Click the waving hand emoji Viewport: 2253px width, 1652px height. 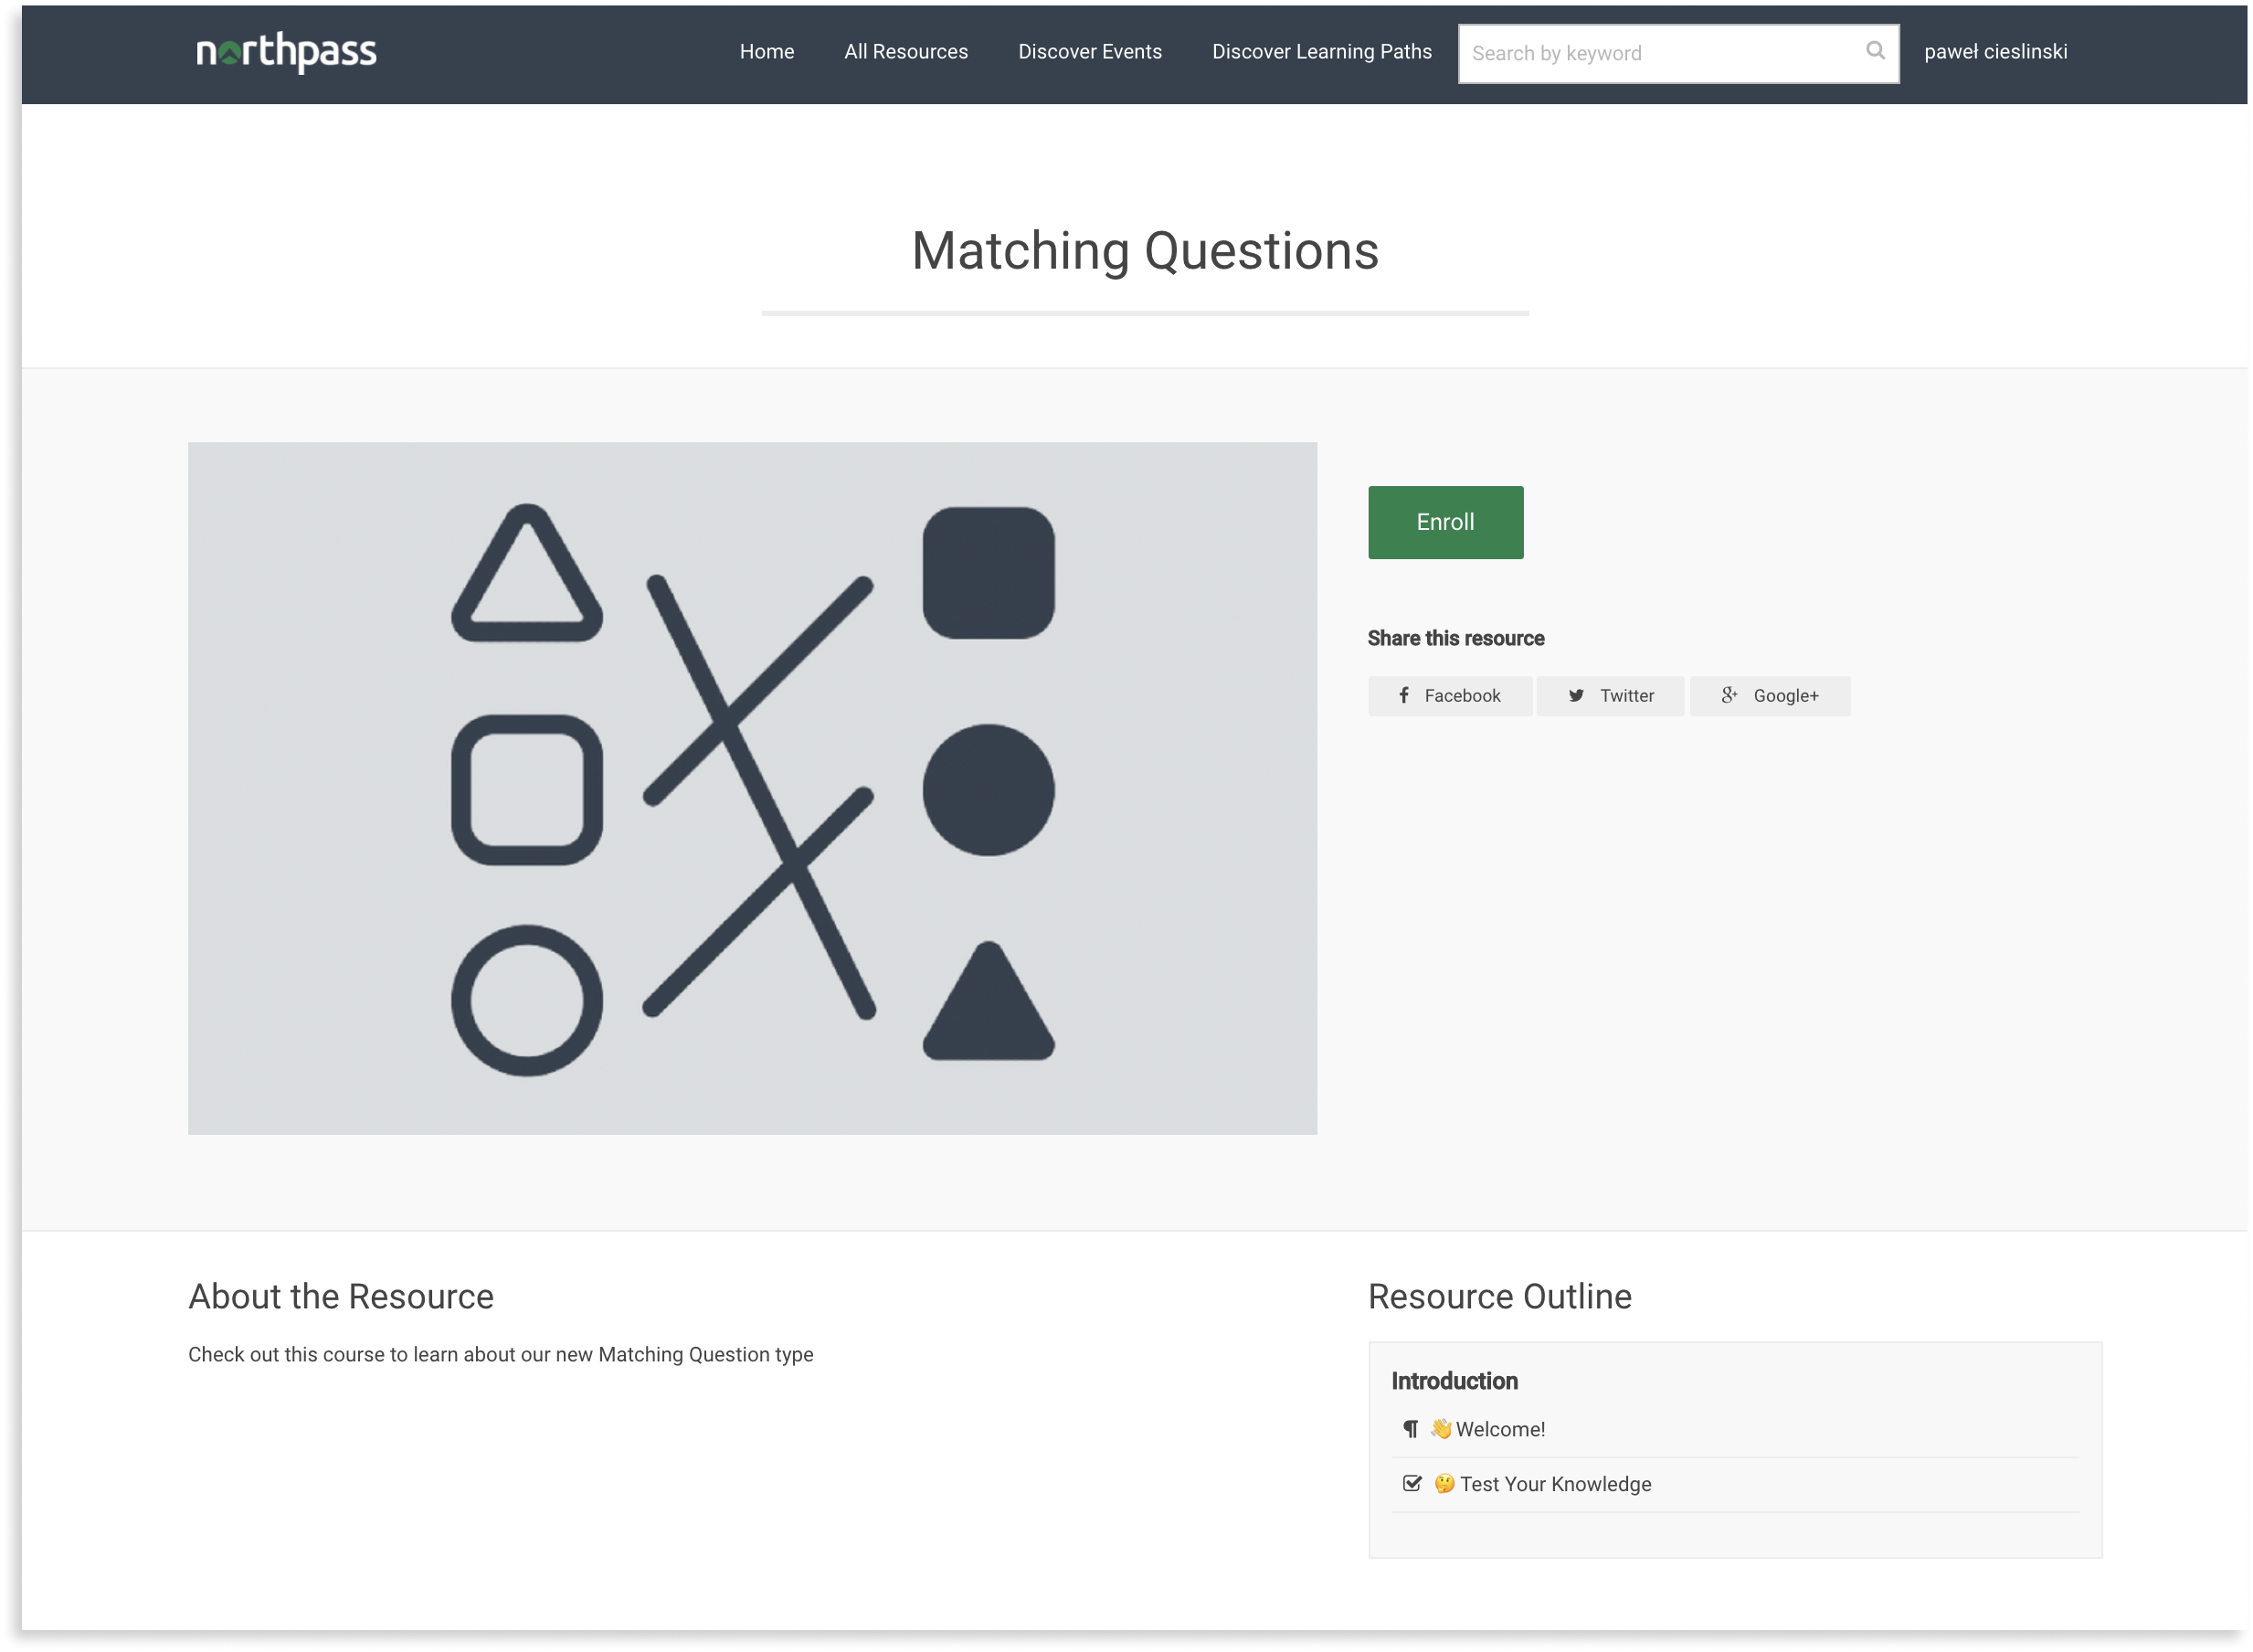1440,1429
